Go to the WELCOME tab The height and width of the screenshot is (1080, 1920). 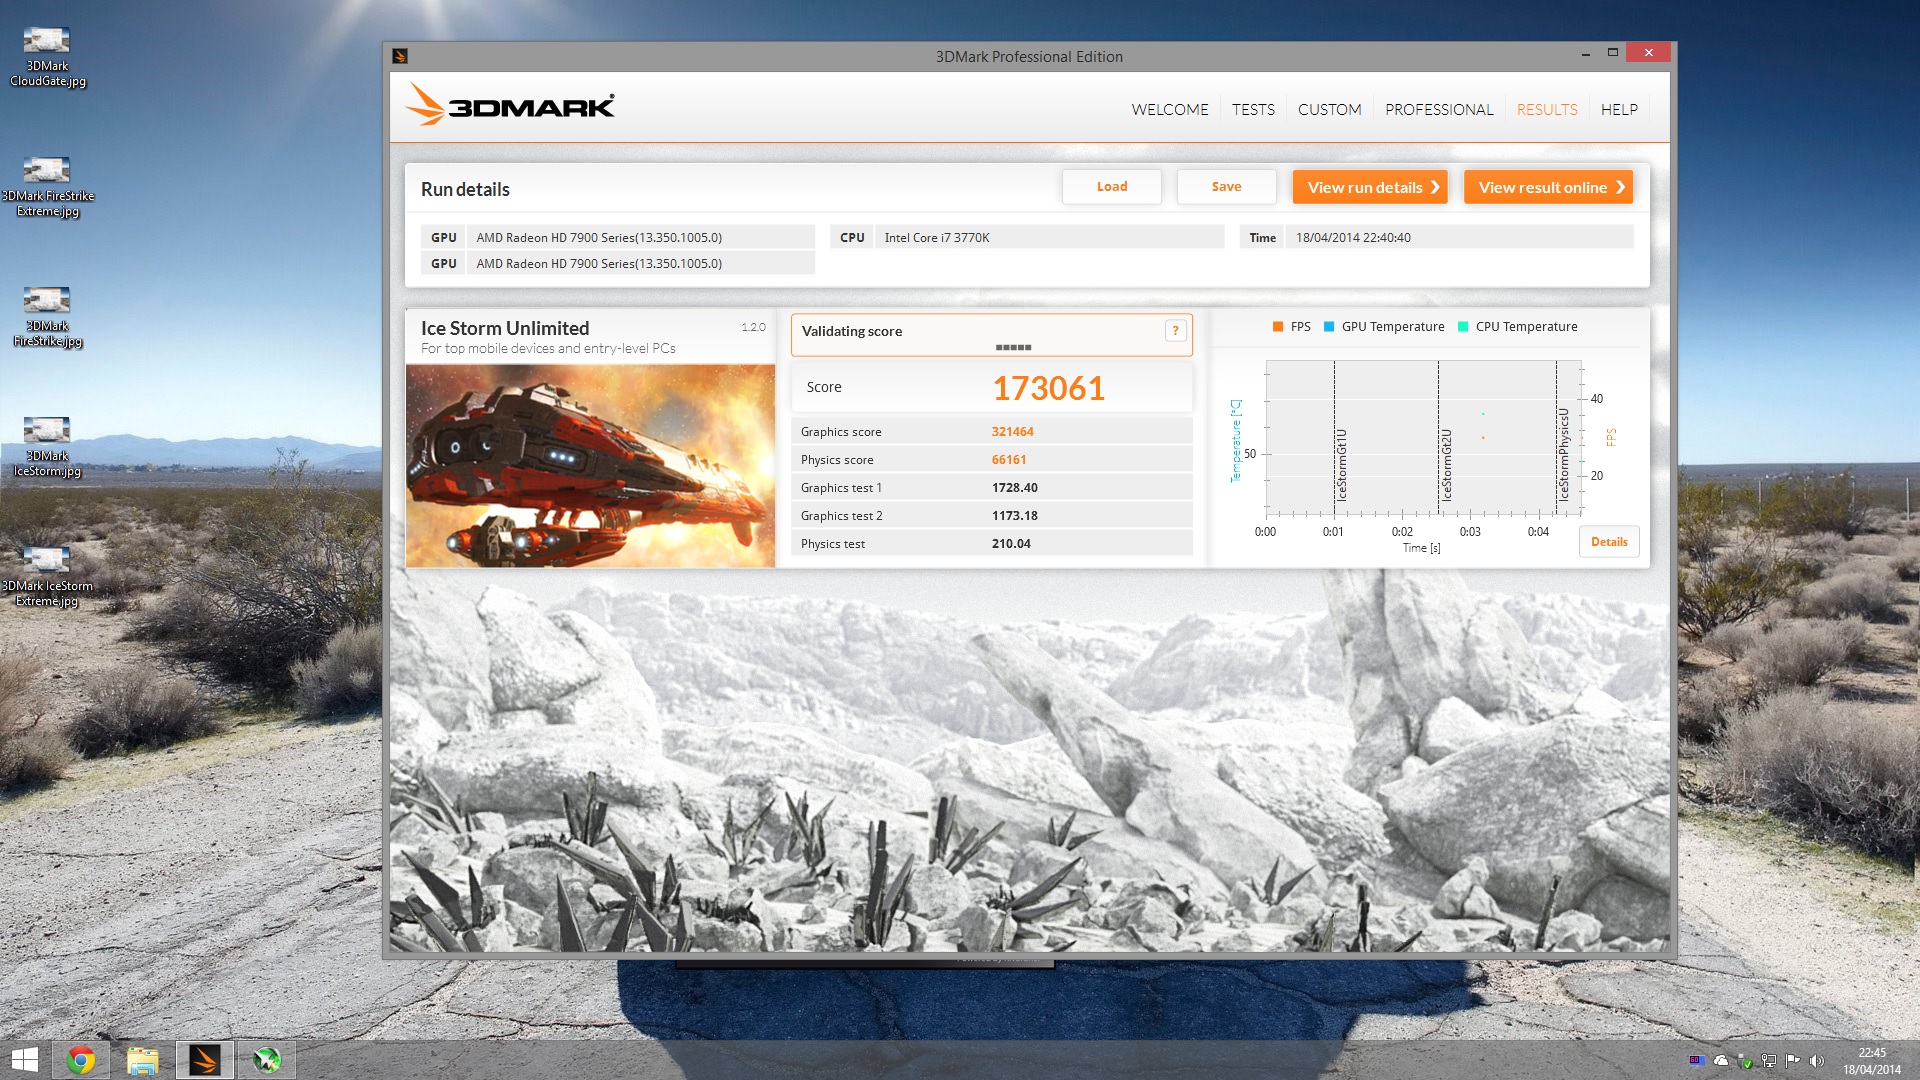1170,110
